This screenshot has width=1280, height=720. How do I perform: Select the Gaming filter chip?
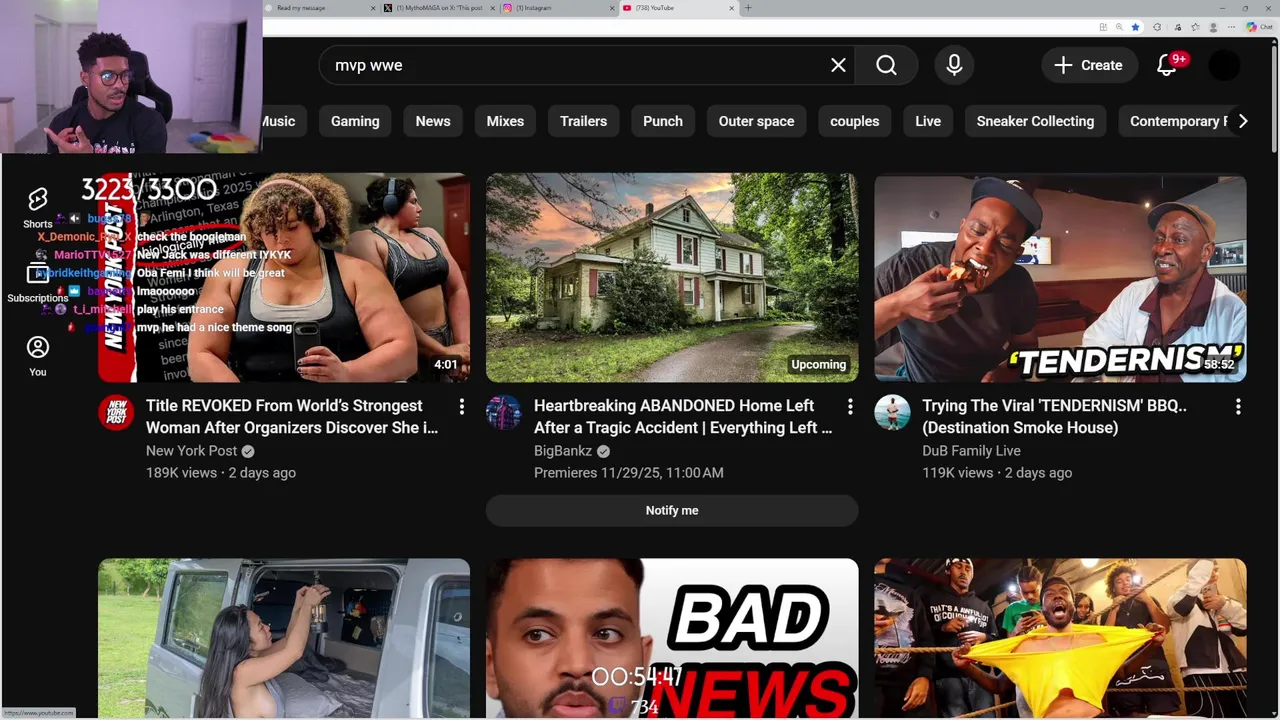355,121
